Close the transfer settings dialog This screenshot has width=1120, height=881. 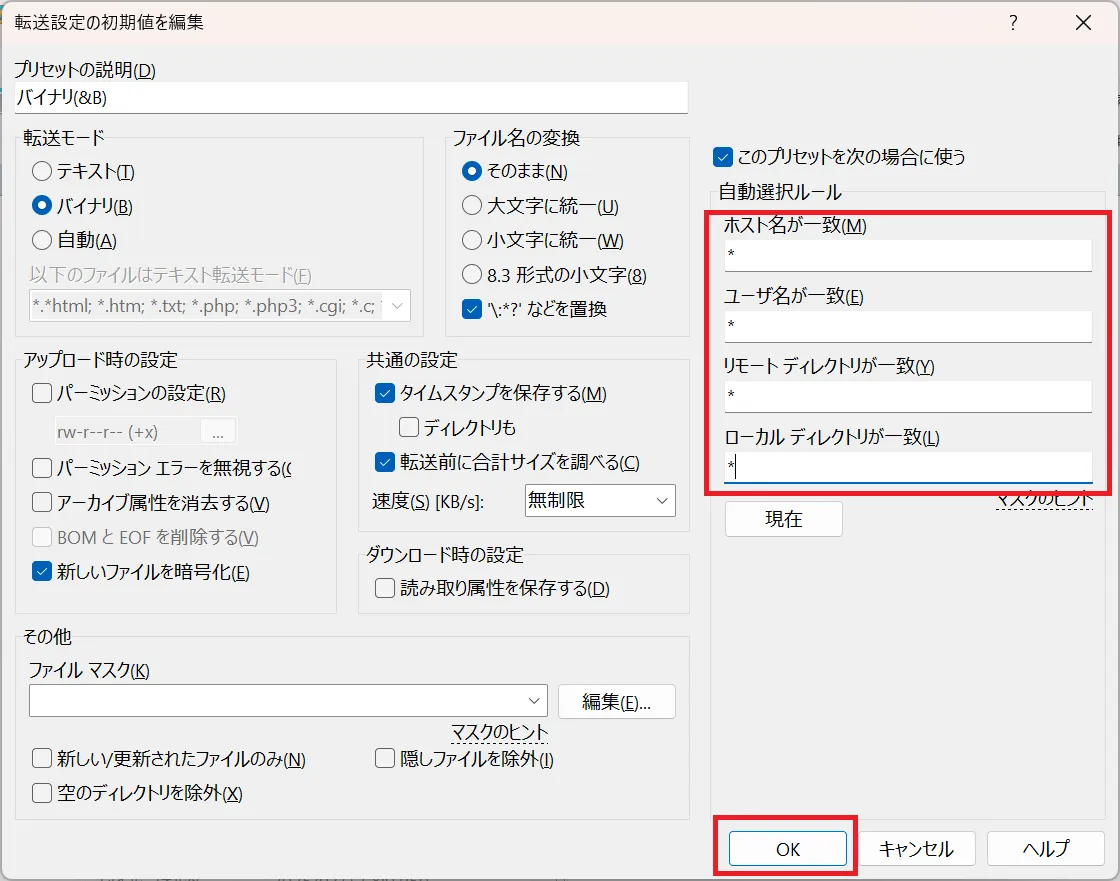pos(1083,23)
